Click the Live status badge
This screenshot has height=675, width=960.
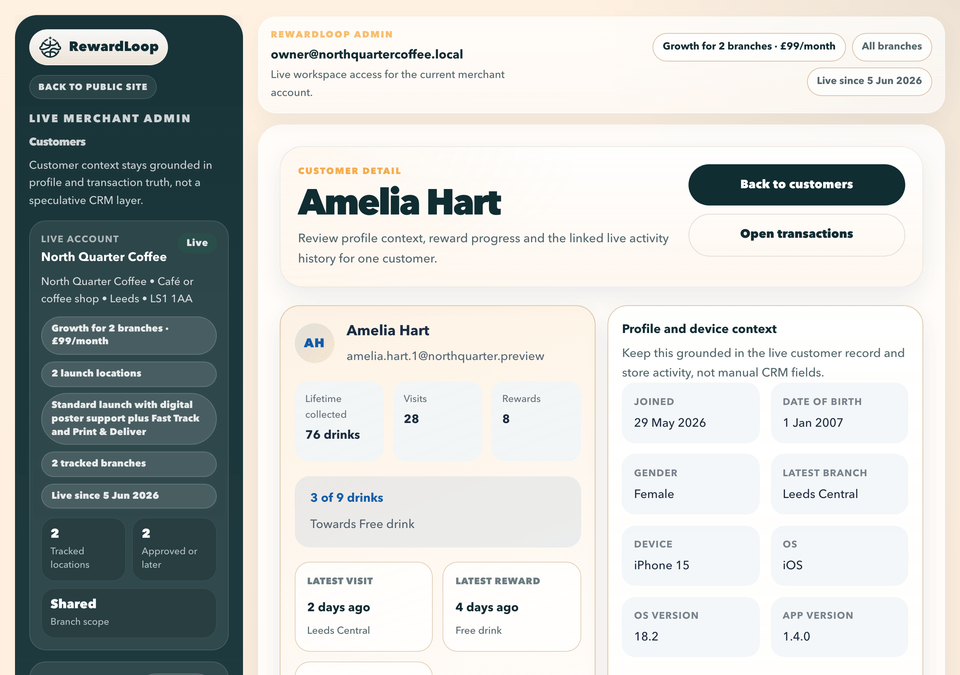[197, 243]
